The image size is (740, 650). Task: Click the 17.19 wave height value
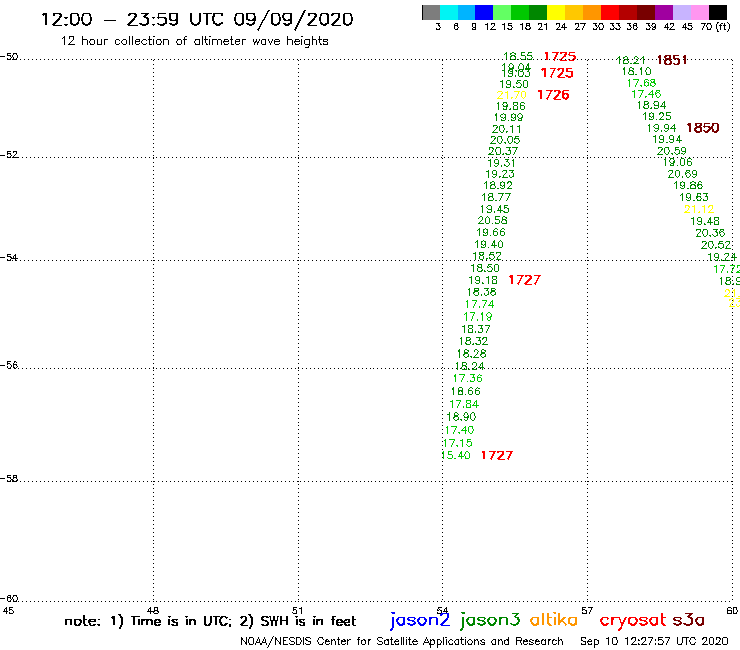tap(478, 317)
